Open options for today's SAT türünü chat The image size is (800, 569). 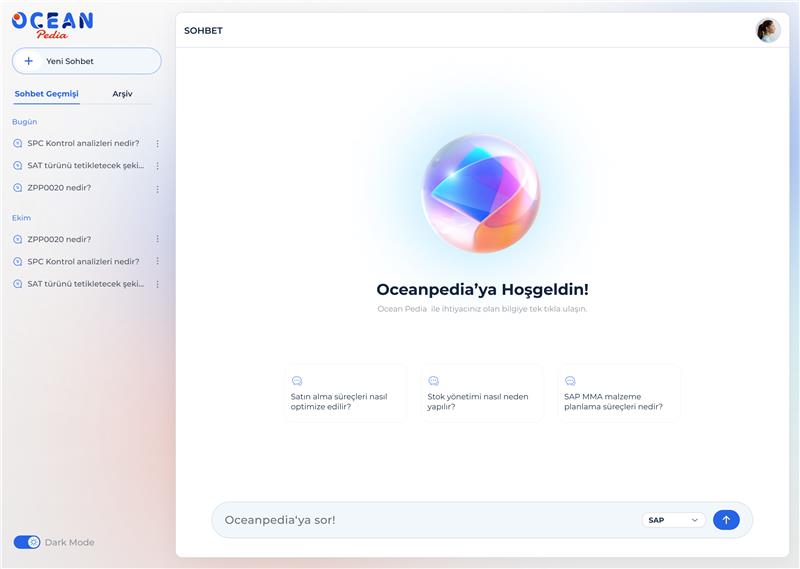[x=158, y=166]
